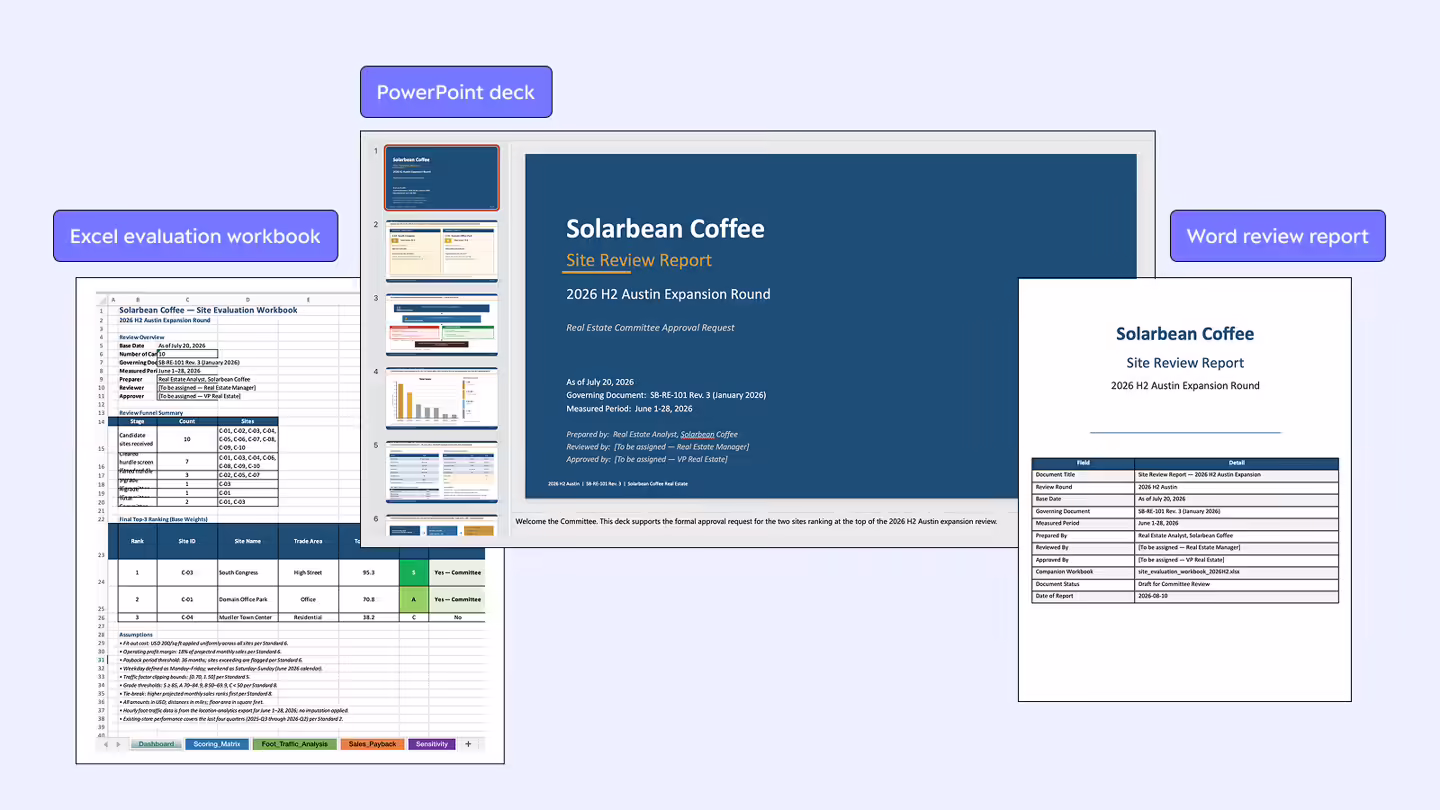Go to the Sensitivity sheet tab
The height and width of the screenshot is (810, 1440).
[x=432, y=744]
